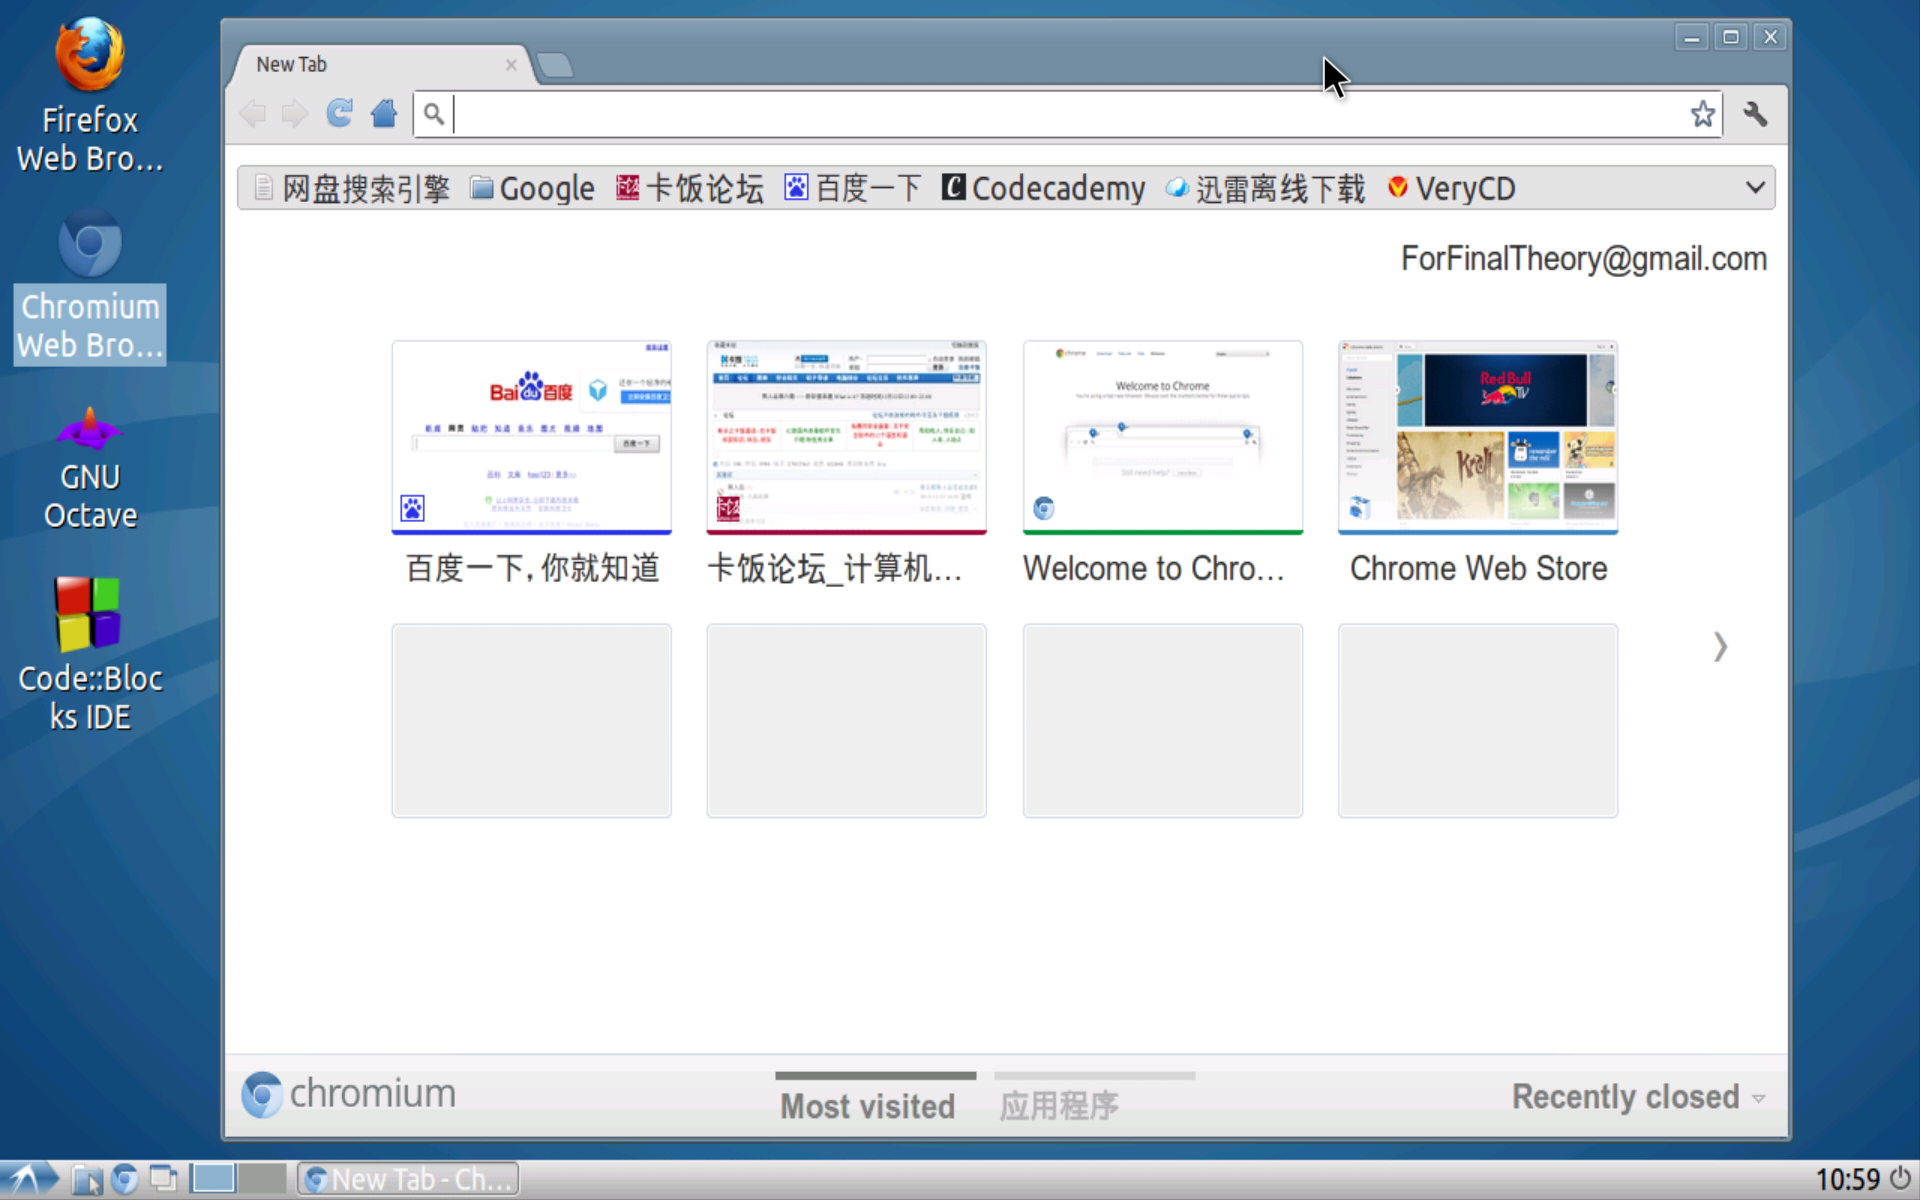Click the 百度一下,你就知道 thumbnail title
Image resolution: width=1920 pixels, height=1200 pixels.
[532, 568]
